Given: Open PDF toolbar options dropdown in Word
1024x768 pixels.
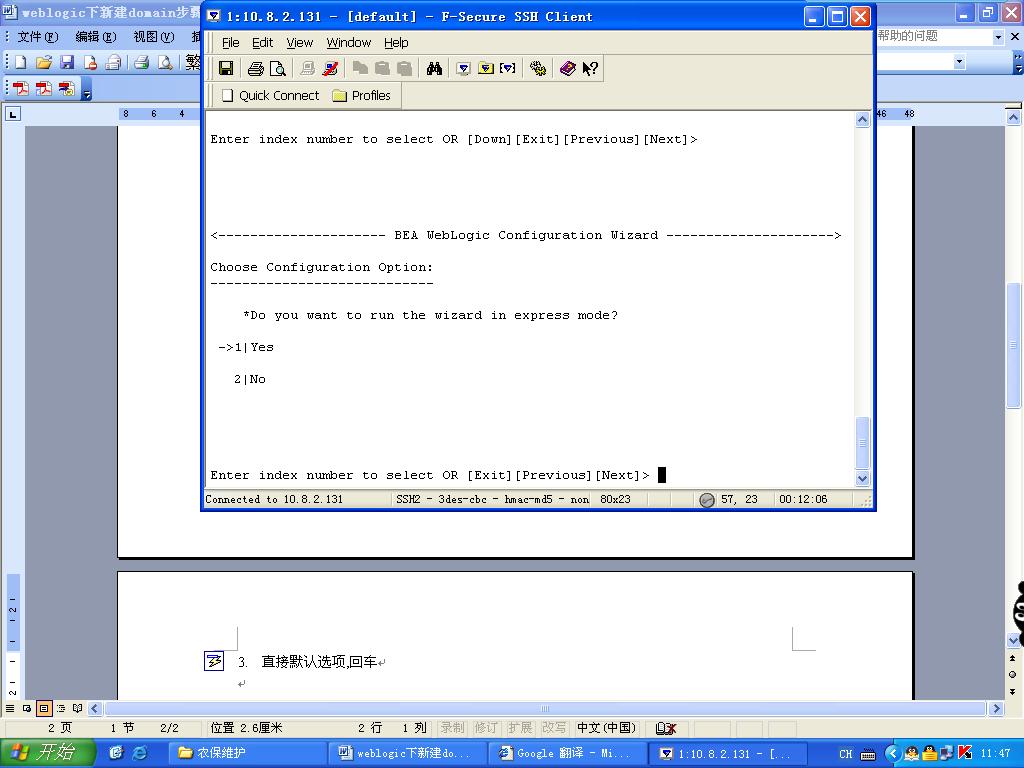Looking at the screenshot, I should click(x=86, y=90).
